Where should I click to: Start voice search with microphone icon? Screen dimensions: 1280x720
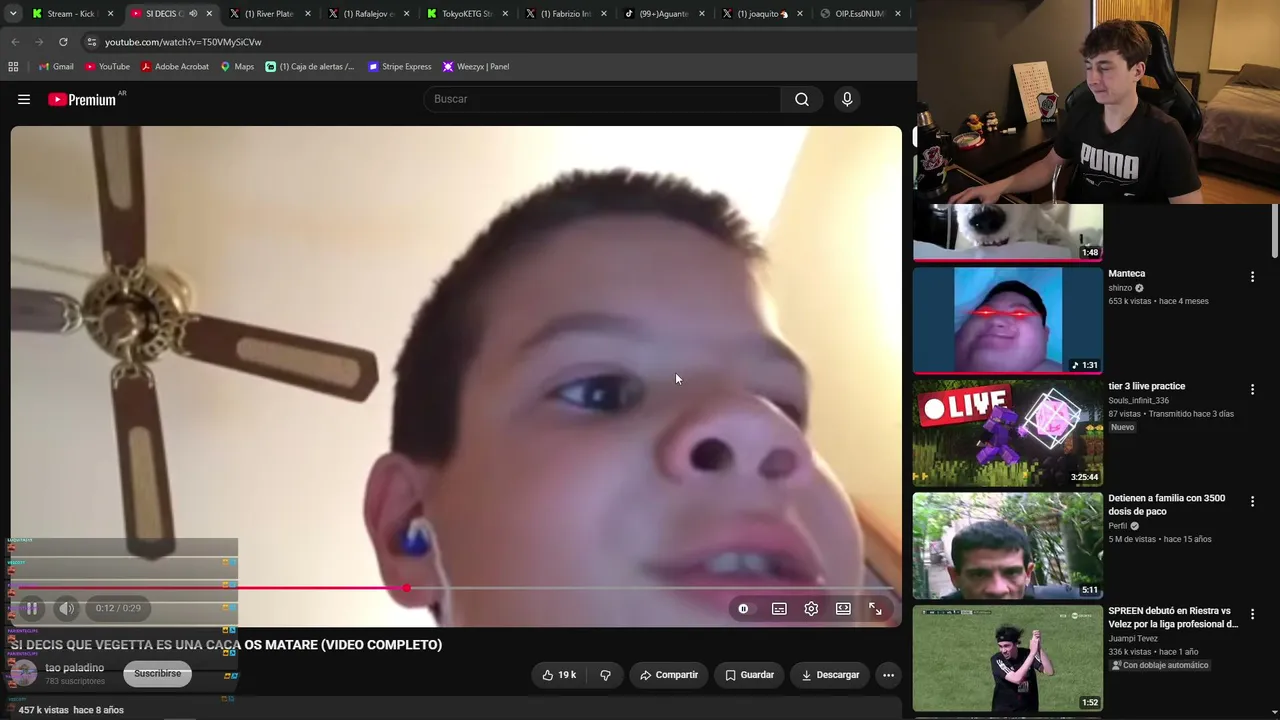[847, 99]
